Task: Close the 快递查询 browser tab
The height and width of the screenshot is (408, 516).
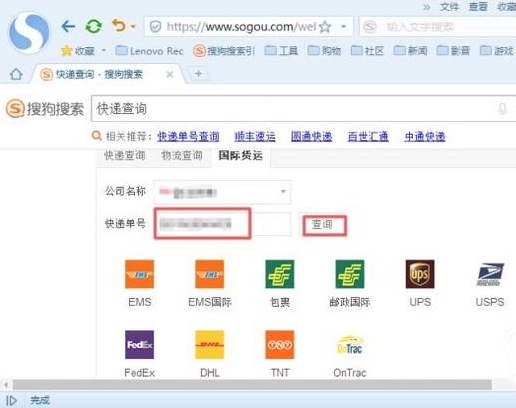Action: pyautogui.click(x=170, y=74)
